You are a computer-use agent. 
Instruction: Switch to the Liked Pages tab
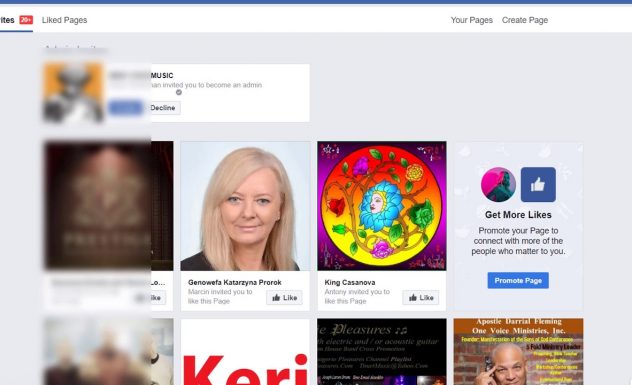64,20
